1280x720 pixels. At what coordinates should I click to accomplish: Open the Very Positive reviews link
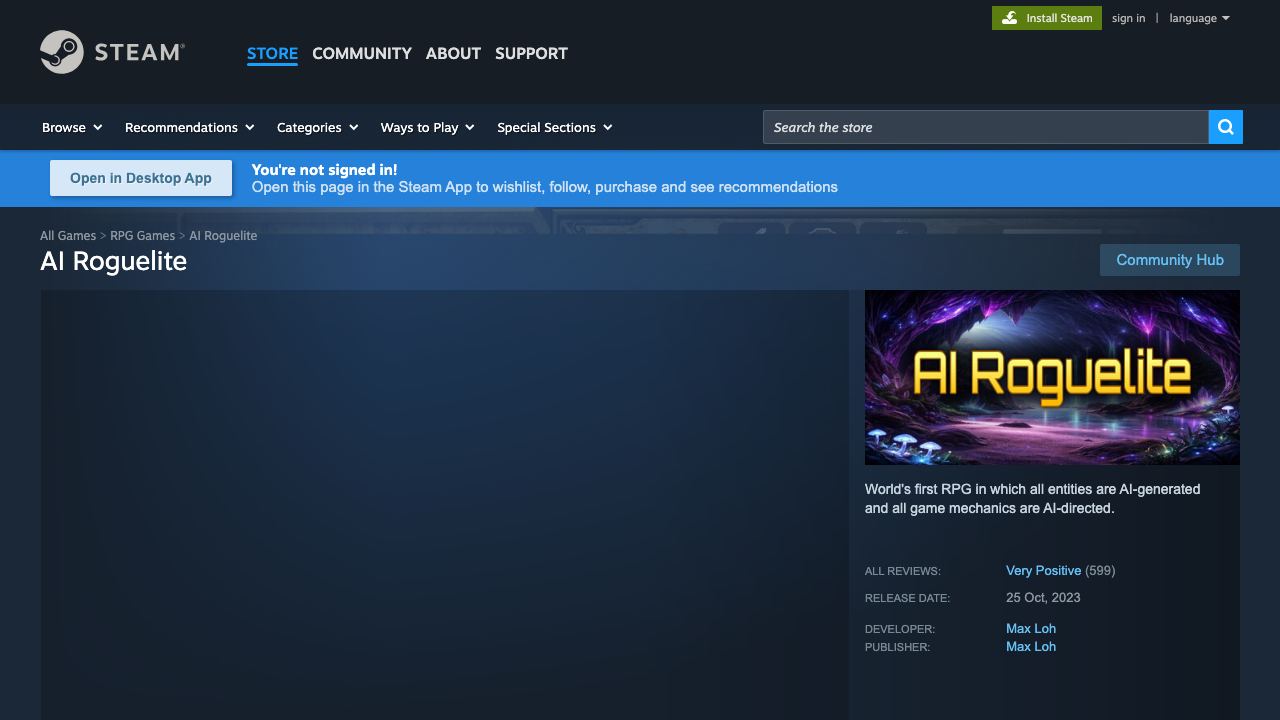pos(1043,570)
